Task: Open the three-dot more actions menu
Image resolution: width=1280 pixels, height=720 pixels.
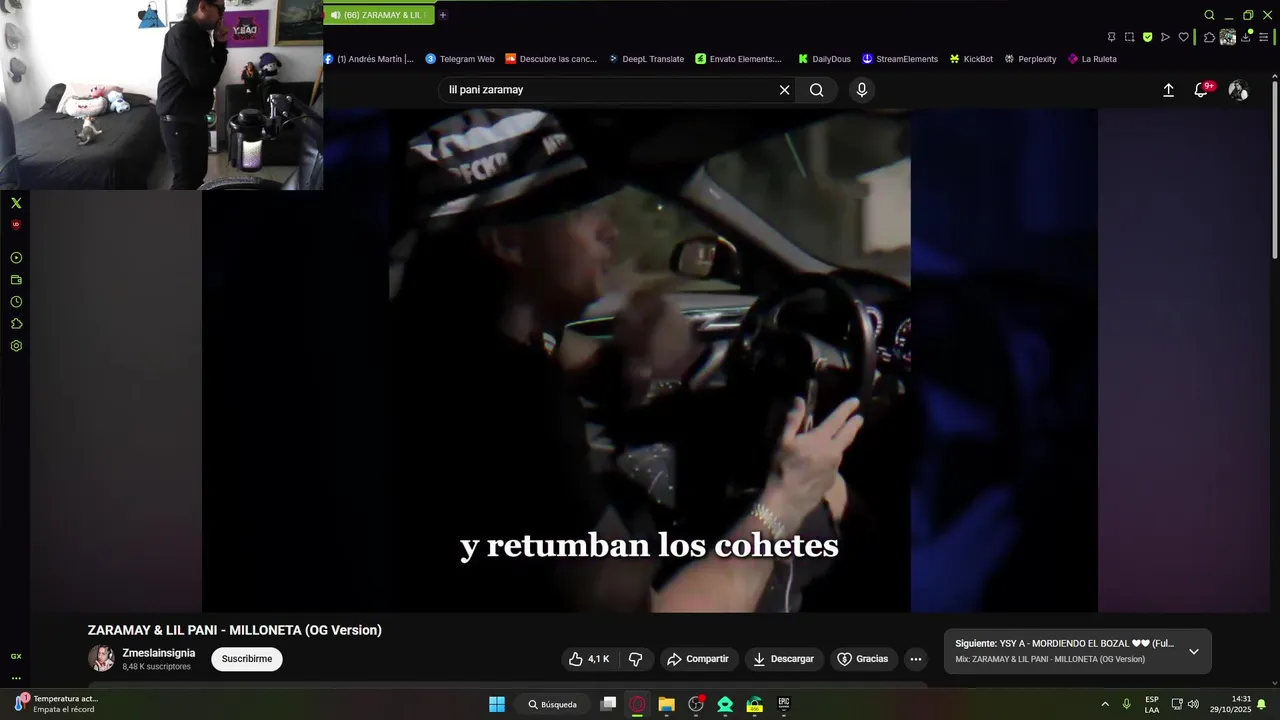Action: click(x=915, y=659)
